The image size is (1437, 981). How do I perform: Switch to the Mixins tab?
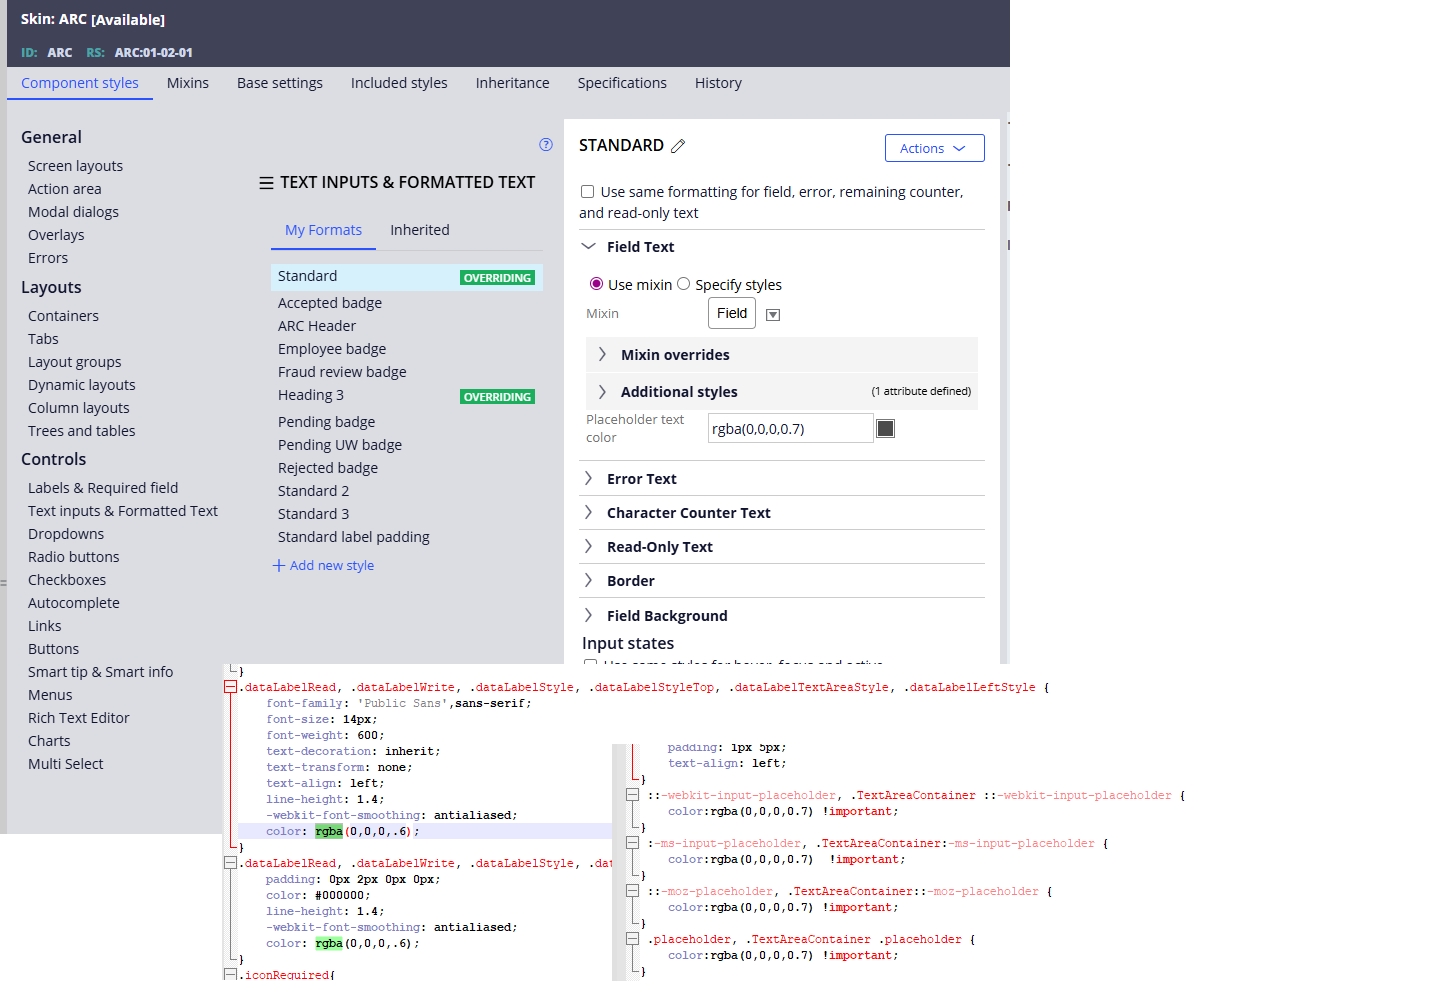click(188, 83)
